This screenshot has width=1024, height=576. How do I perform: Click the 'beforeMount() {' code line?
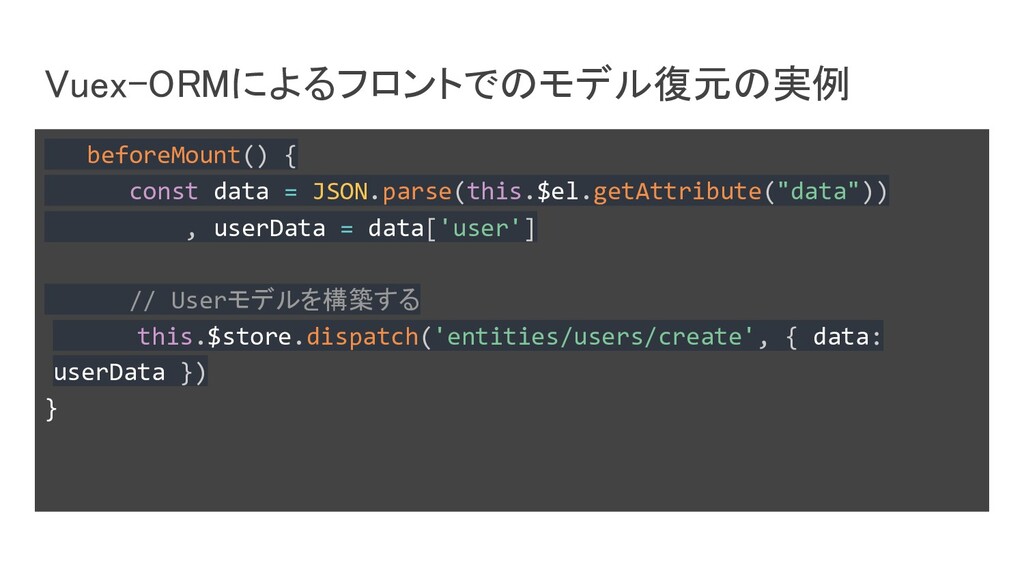pos(192,155)
